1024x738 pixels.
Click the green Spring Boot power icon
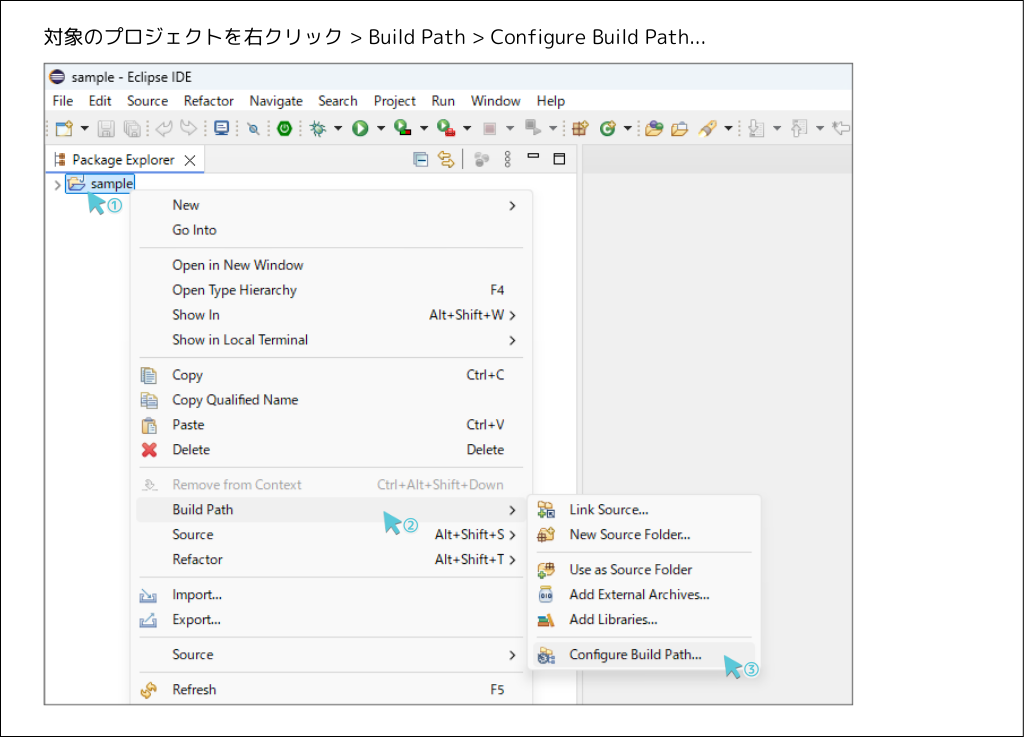(284, 129)
